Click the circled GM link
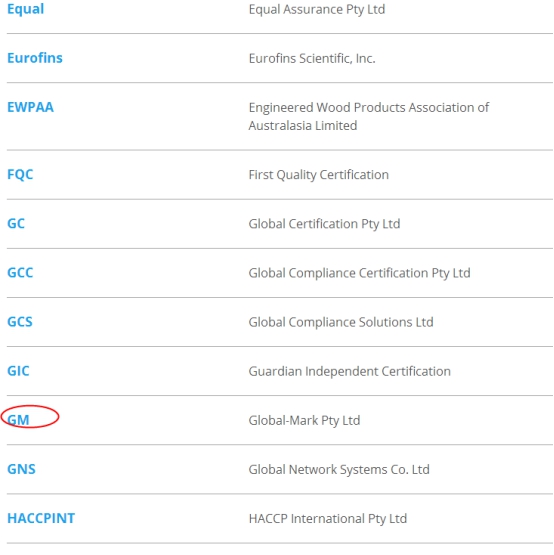The width and height of the screenshot is (554, 555). [18, 420]
